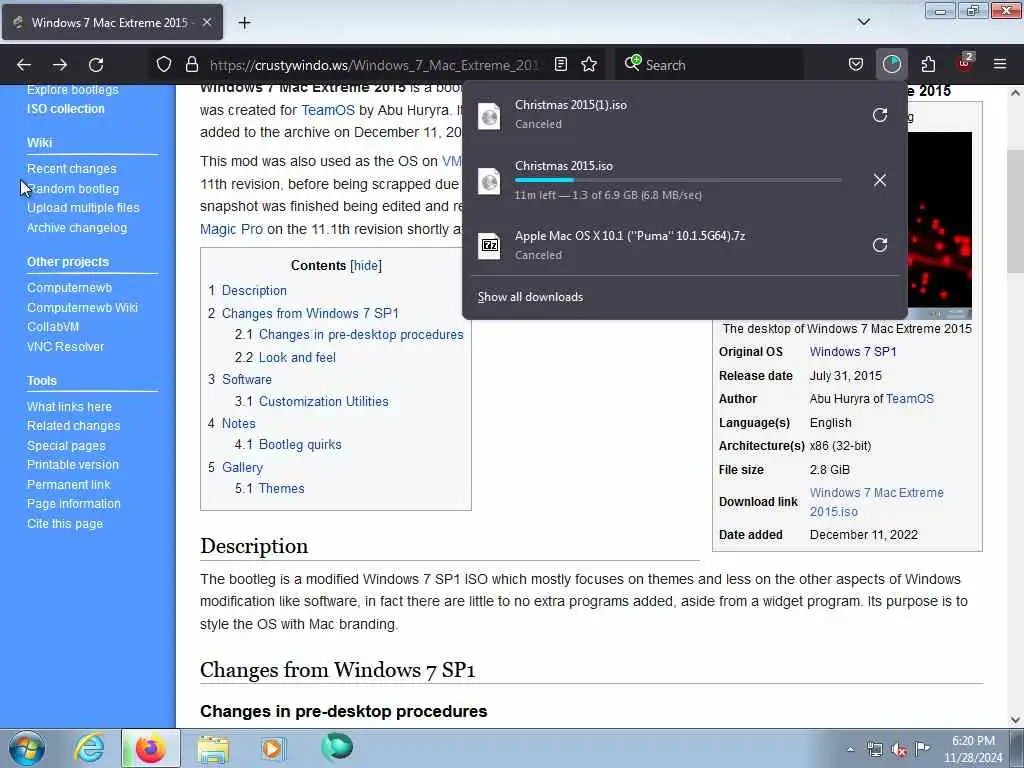Jump to Themes entry in contents
Viewport: 1024px width, 768px height.
click(x=281, y=488)
